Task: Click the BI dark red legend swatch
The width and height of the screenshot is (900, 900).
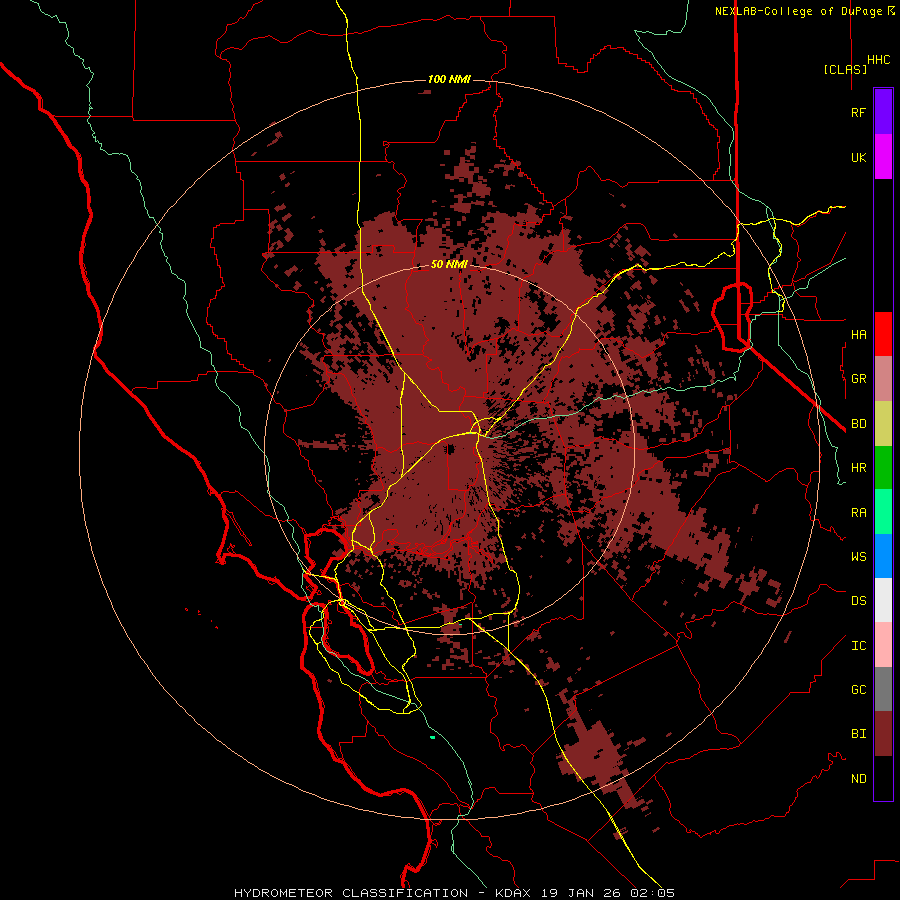Action: pos(883,734)
